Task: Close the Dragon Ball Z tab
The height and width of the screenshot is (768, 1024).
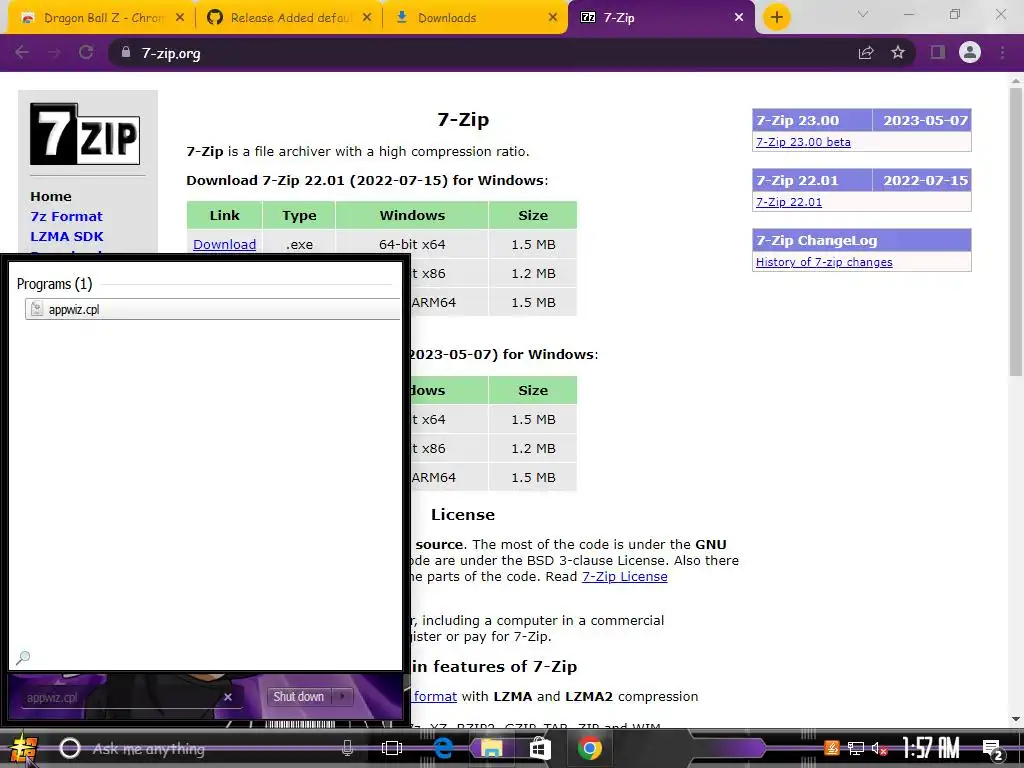Action: 180,18
